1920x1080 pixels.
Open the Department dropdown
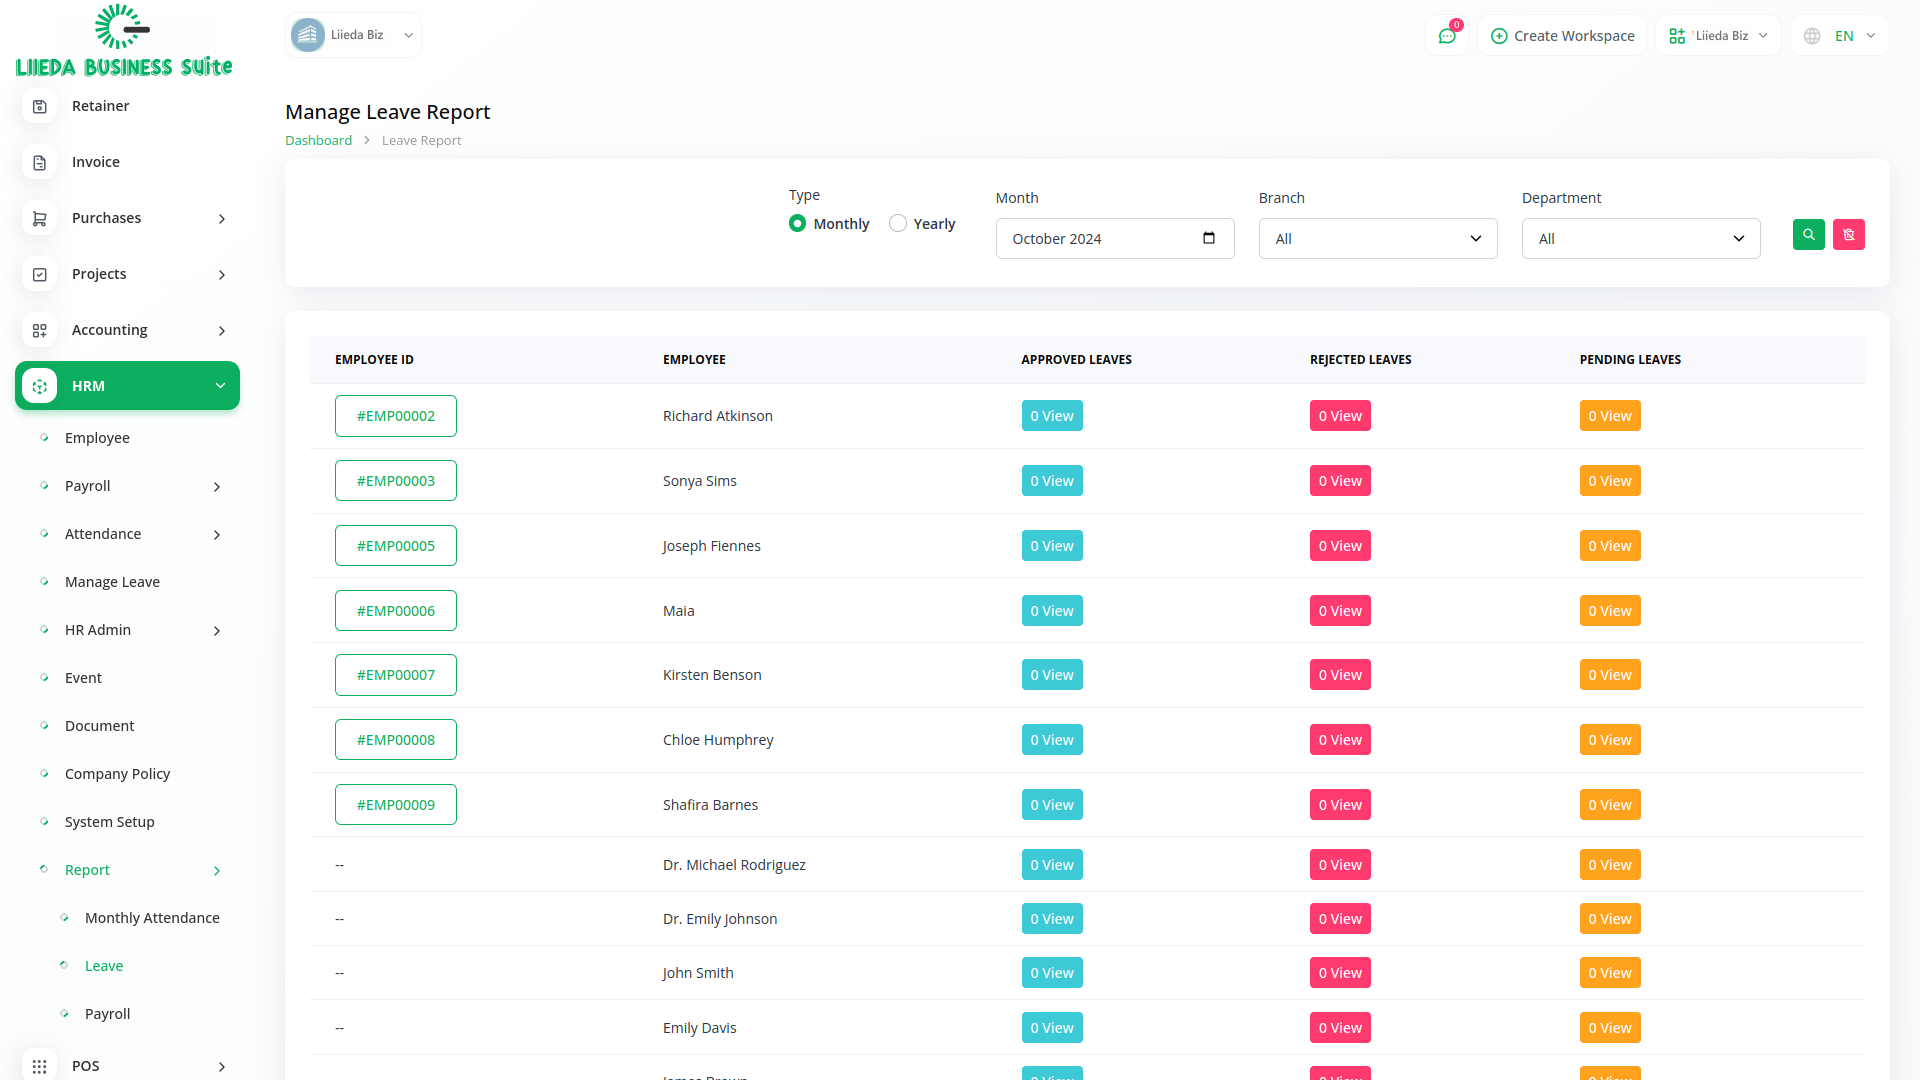pos(1640,239)
